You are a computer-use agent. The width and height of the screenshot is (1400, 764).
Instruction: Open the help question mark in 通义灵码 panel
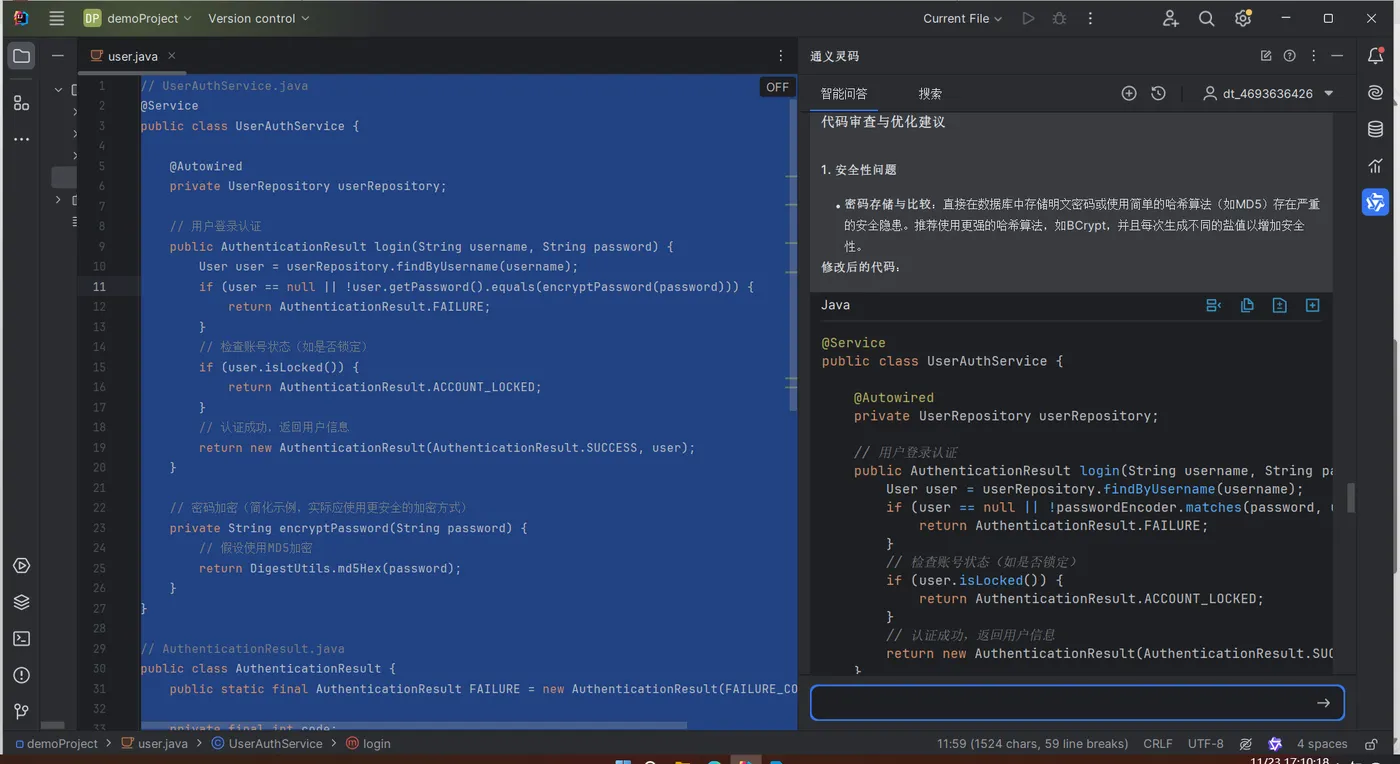click(x=1290, y=56)
